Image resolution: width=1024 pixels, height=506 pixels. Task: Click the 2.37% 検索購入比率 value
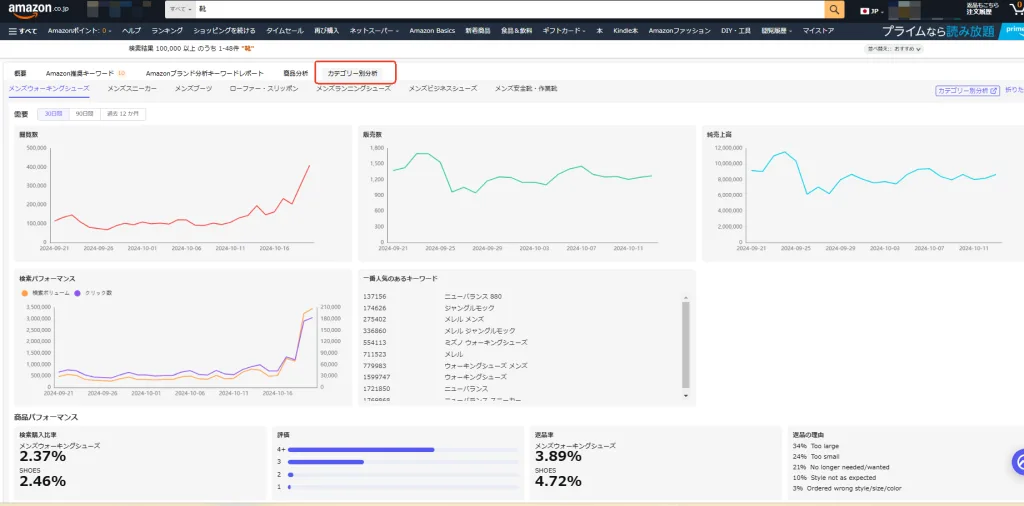tap(42, 456)
